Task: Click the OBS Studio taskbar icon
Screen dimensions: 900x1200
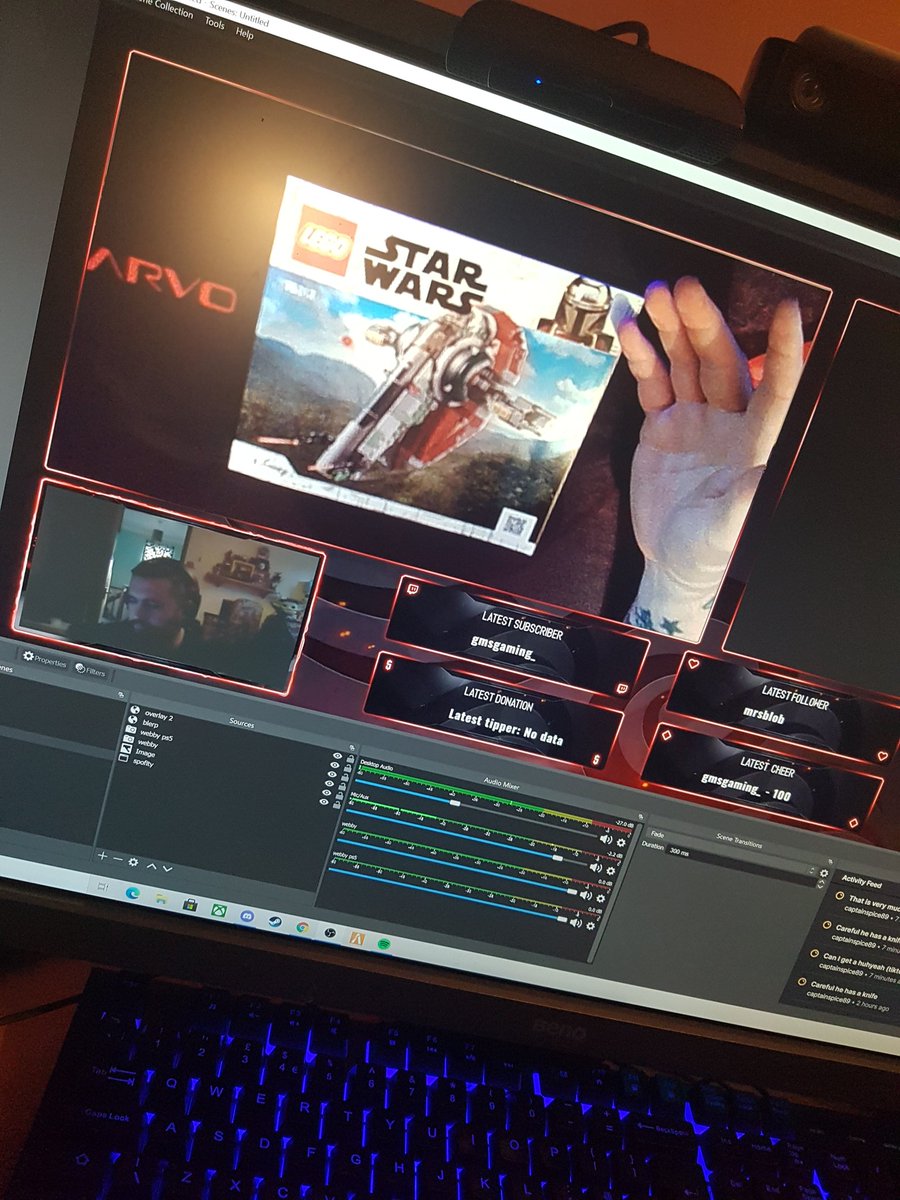Action: click(330, 932)
